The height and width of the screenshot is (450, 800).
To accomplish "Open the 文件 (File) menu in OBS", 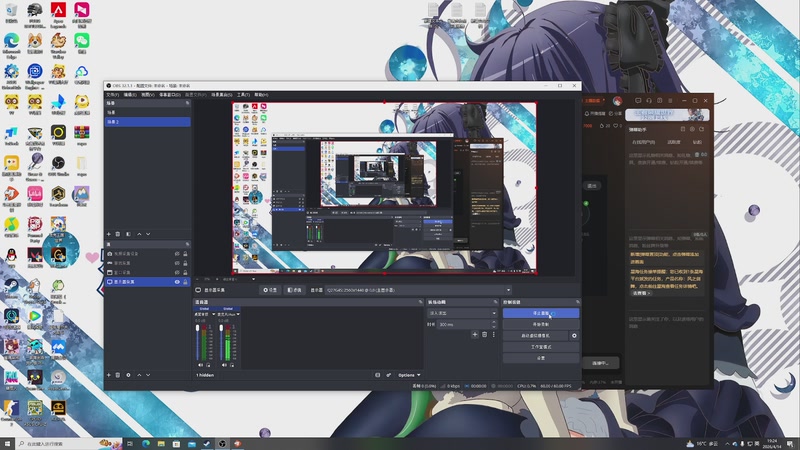I will click(x=112, y=95).
